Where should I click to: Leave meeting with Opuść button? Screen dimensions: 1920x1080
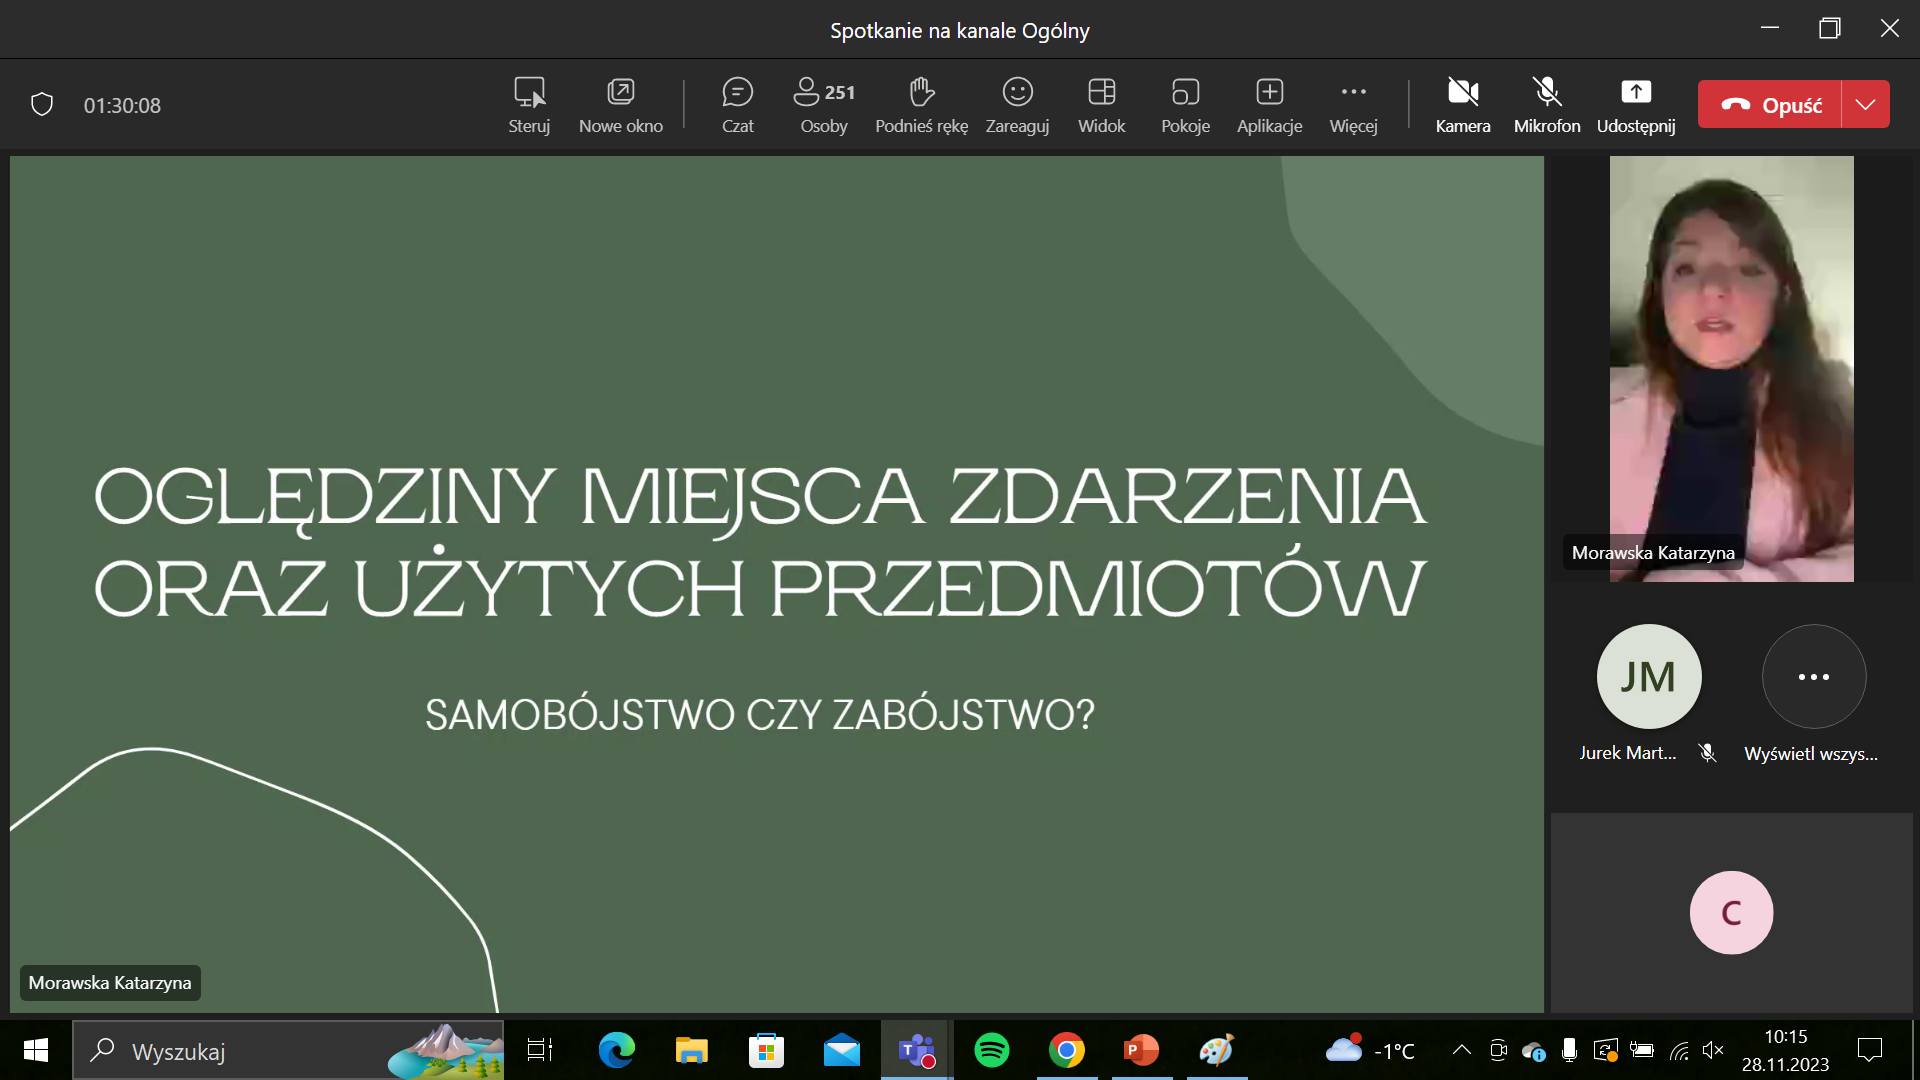(x=1770, y=105)
